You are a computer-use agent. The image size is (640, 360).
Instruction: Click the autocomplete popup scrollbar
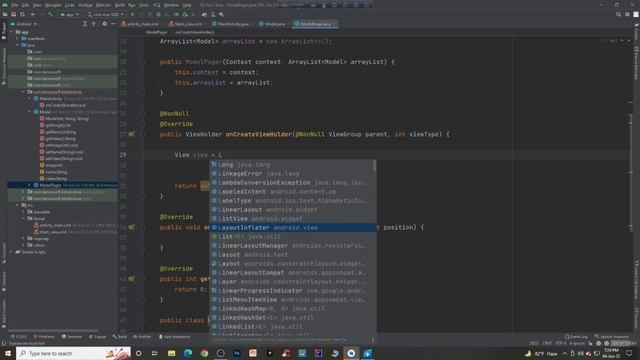374,166
